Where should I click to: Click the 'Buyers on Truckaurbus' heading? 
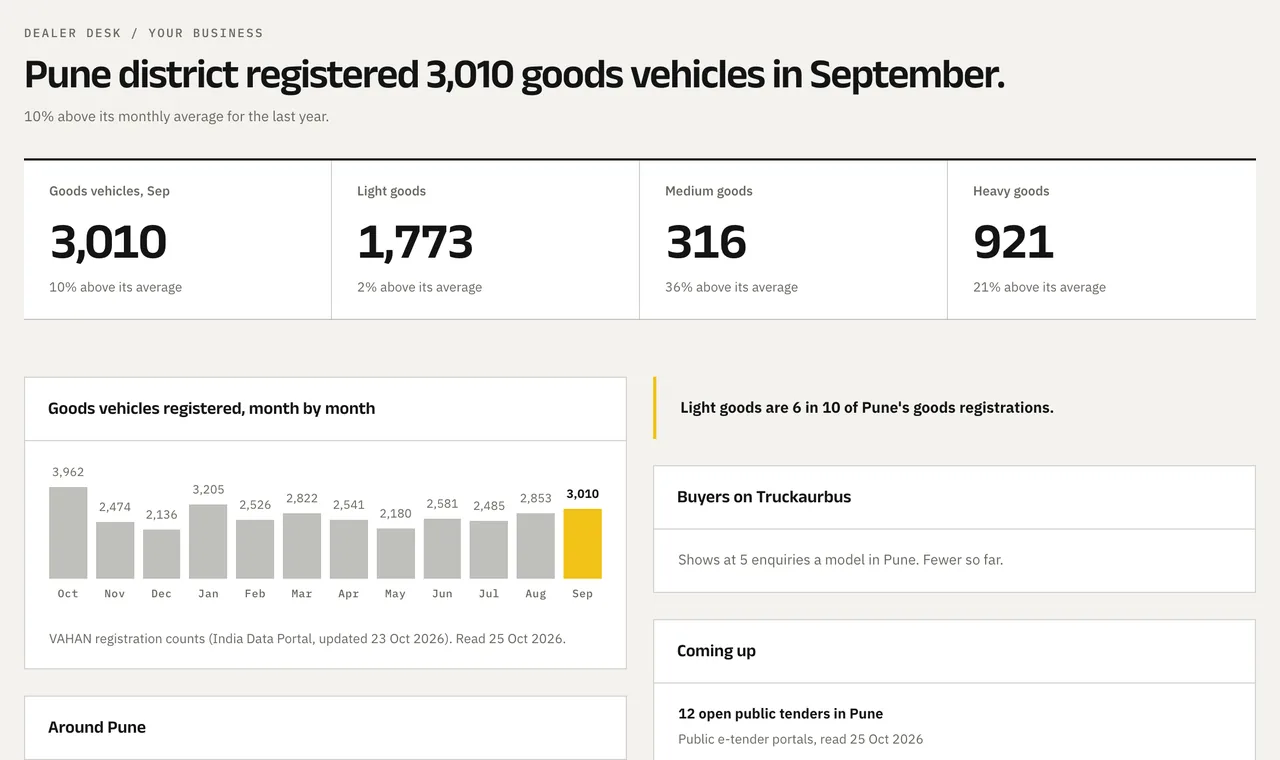click(764, 497)
